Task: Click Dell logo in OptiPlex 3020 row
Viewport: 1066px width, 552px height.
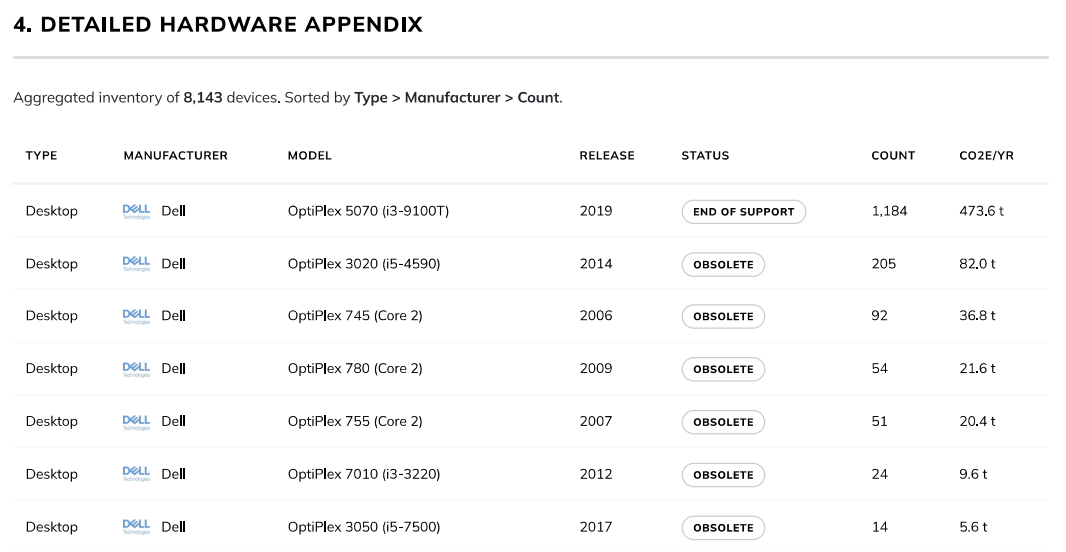Action: (136, 264)
